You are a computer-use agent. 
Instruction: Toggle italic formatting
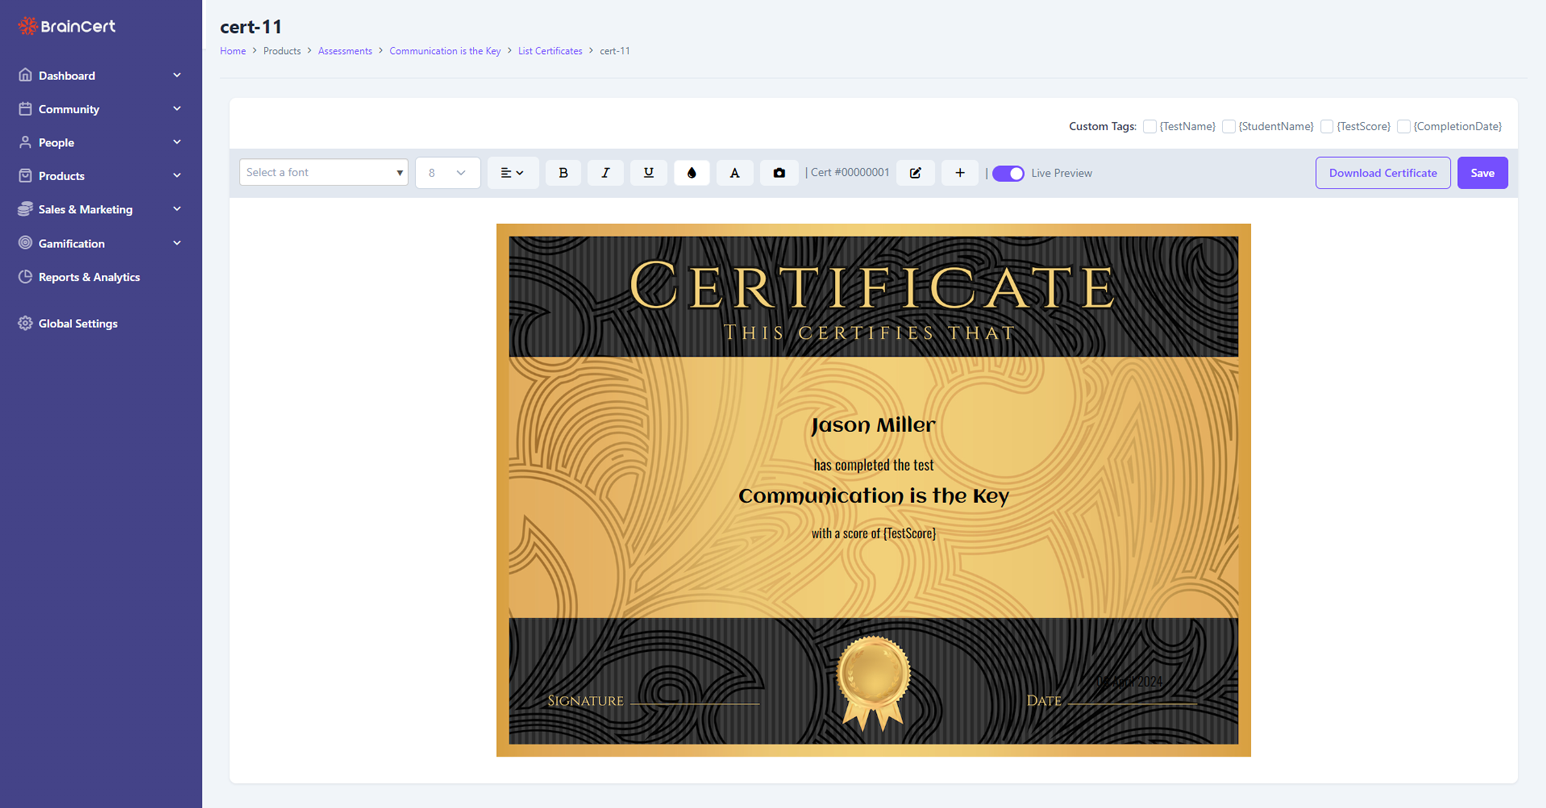(x=606, y=172)
